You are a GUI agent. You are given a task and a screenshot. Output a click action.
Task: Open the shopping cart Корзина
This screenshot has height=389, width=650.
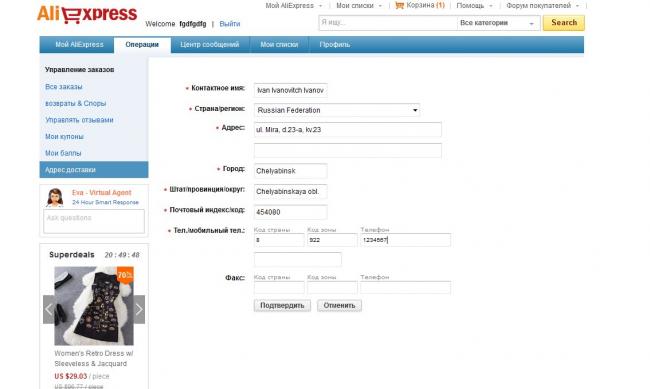pos(420,5)
